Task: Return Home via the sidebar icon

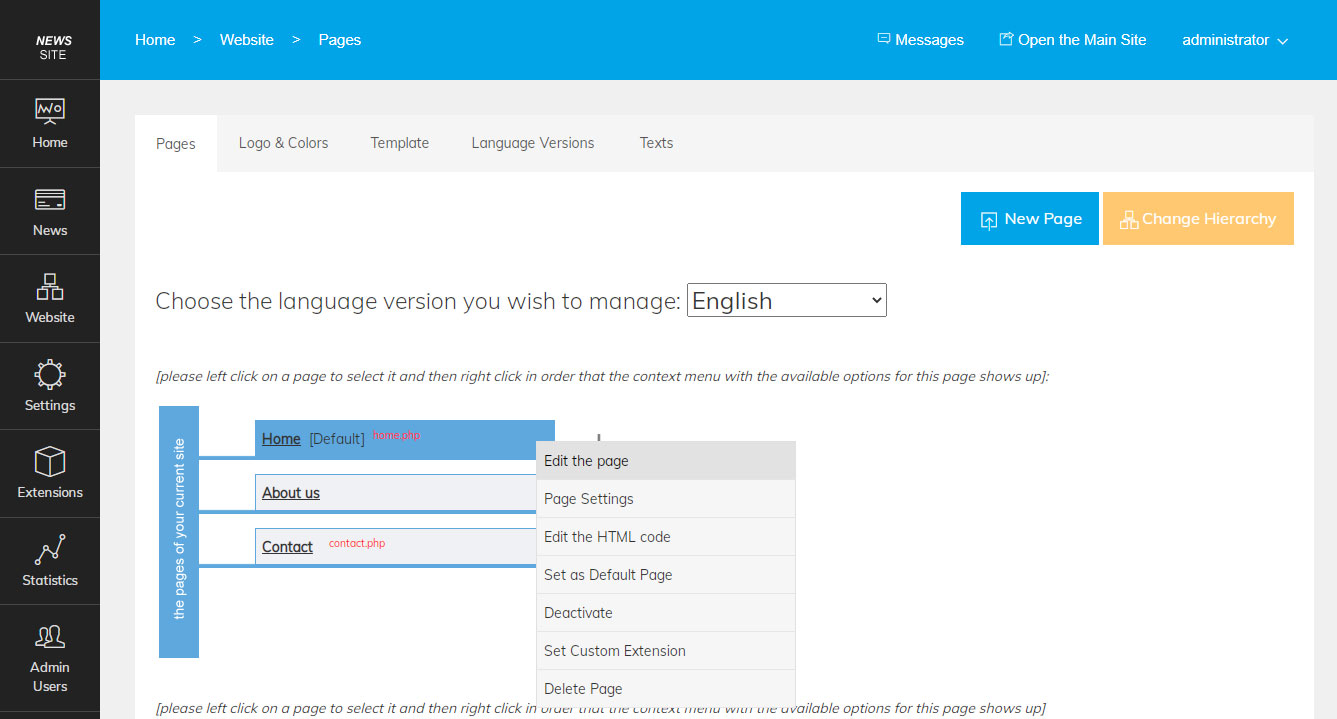Action: click(50, 123)
